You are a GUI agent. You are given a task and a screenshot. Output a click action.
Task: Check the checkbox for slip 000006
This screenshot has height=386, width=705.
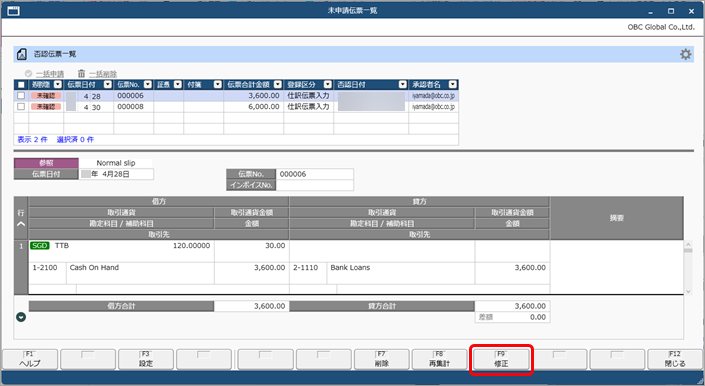(x=21, y=95)
